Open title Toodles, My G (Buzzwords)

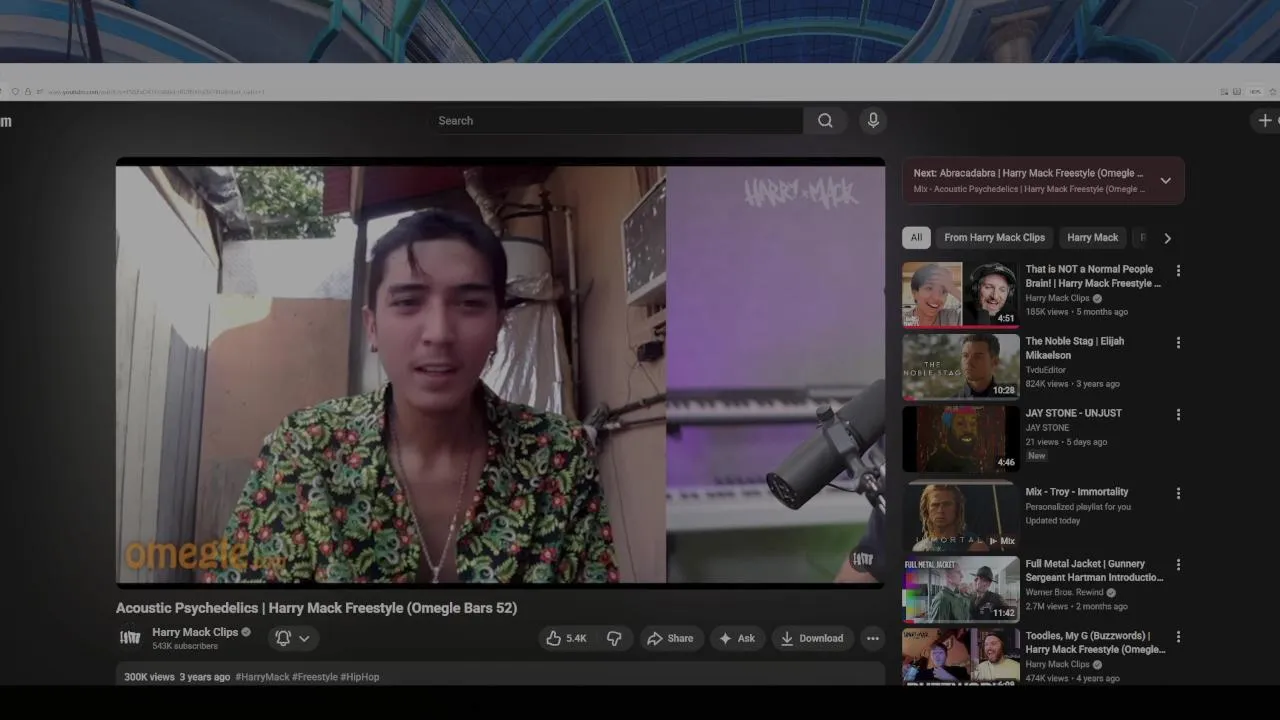tap(1095, 642)
